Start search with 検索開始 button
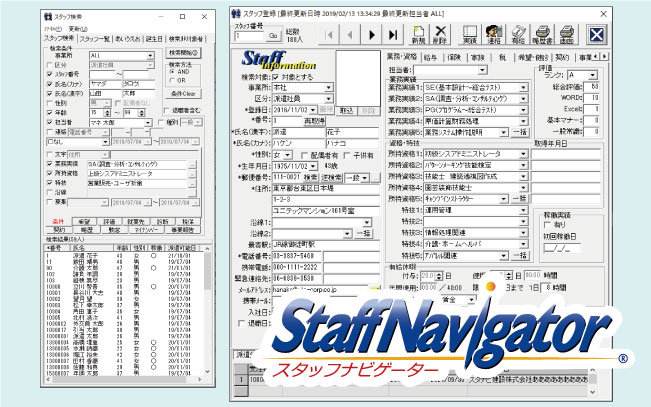This screenshot has height=407, width=651. click(x=183, y=53)
